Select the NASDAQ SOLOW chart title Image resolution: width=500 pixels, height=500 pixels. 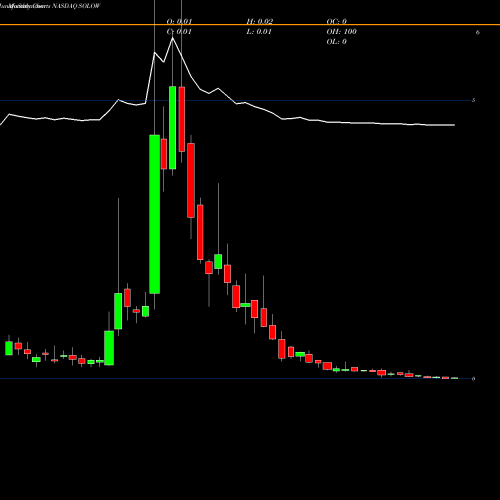(x=76, y=6)
